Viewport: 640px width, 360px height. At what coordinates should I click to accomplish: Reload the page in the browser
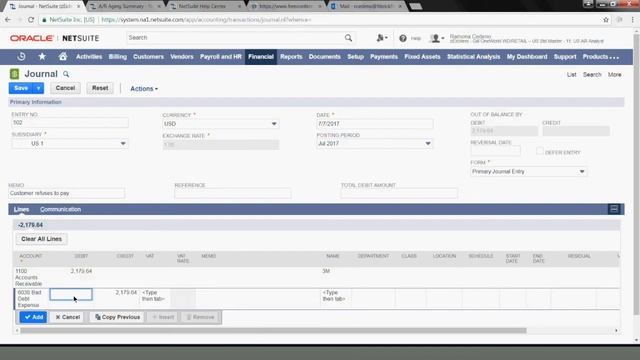31,20
